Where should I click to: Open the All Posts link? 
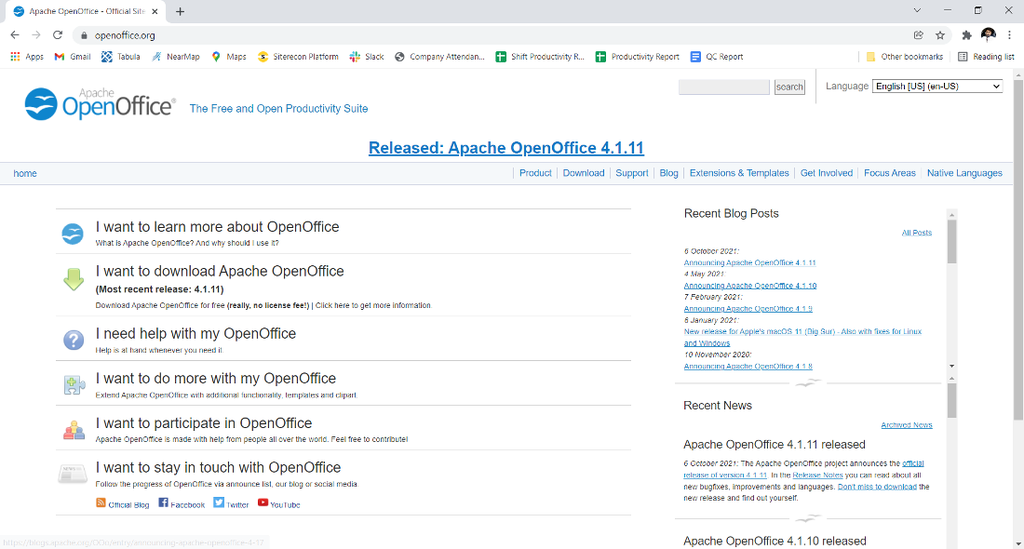[x=917, y=233]
